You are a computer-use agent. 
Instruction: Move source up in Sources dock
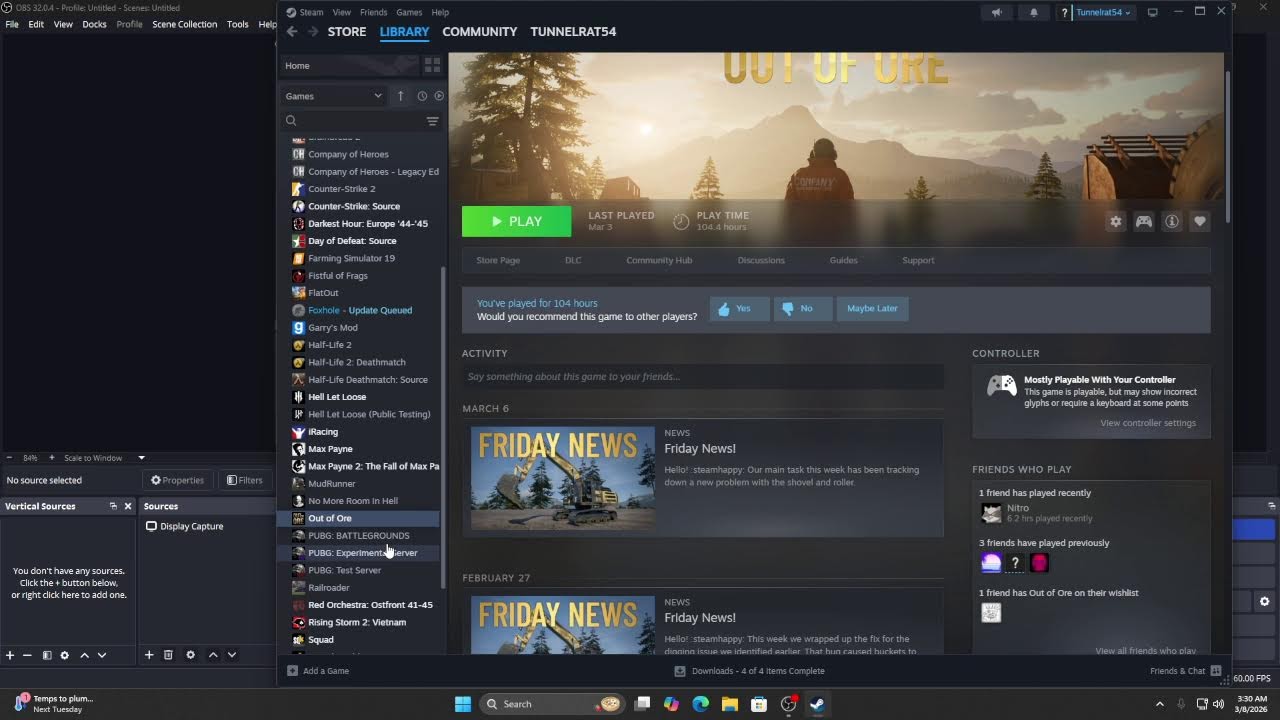pos(213,655)
